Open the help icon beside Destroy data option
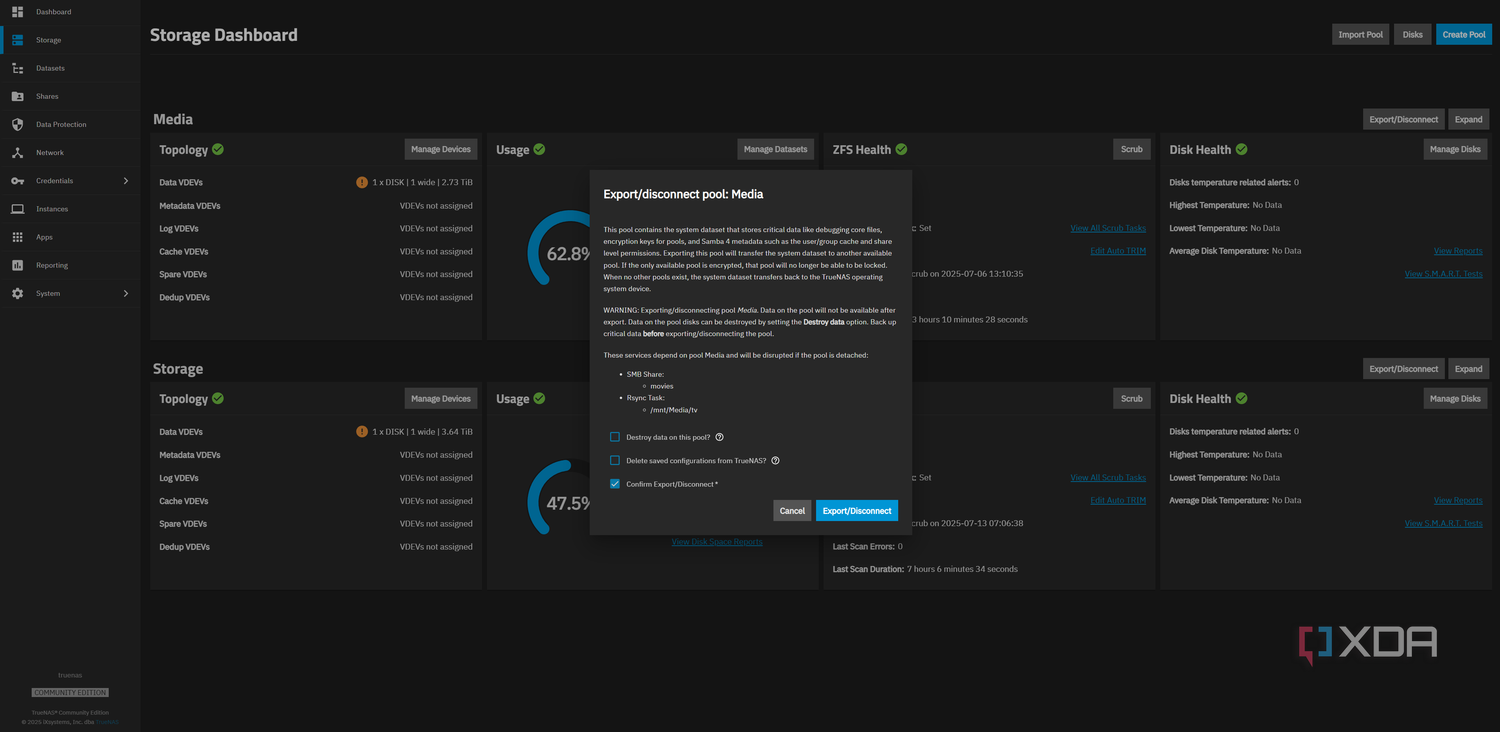1500x732 pixels. click(x=720, y=437)
